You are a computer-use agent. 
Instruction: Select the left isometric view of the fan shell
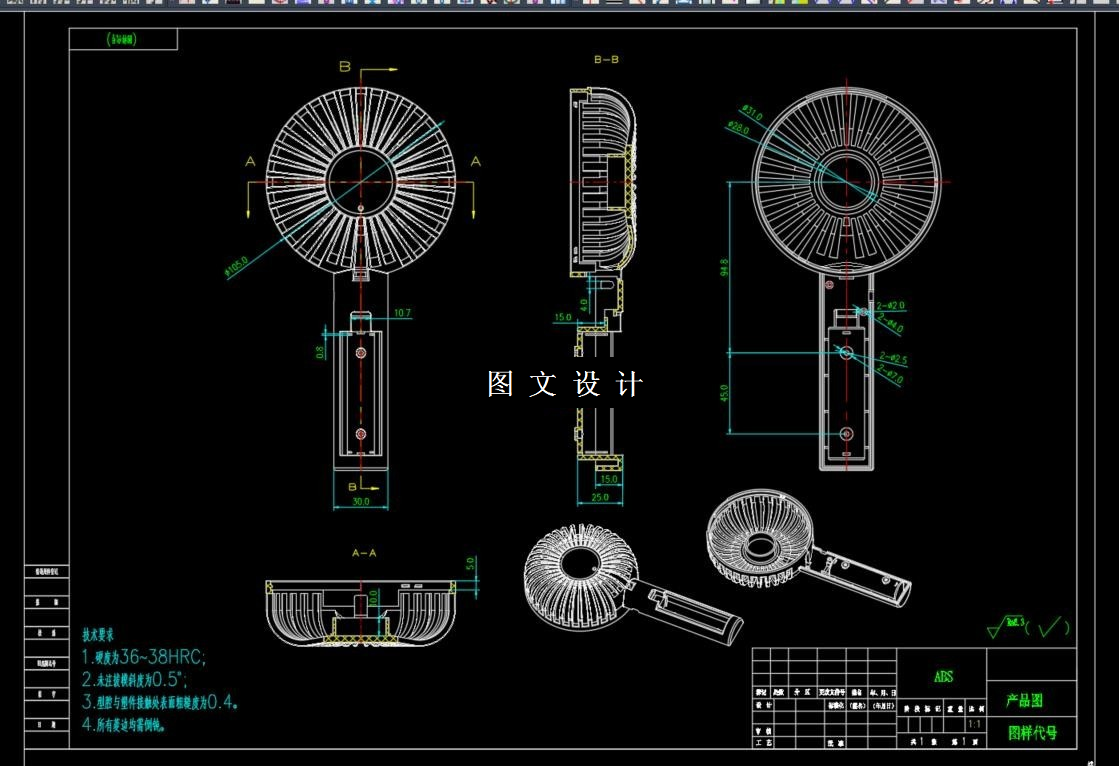(x=632, y=584)
